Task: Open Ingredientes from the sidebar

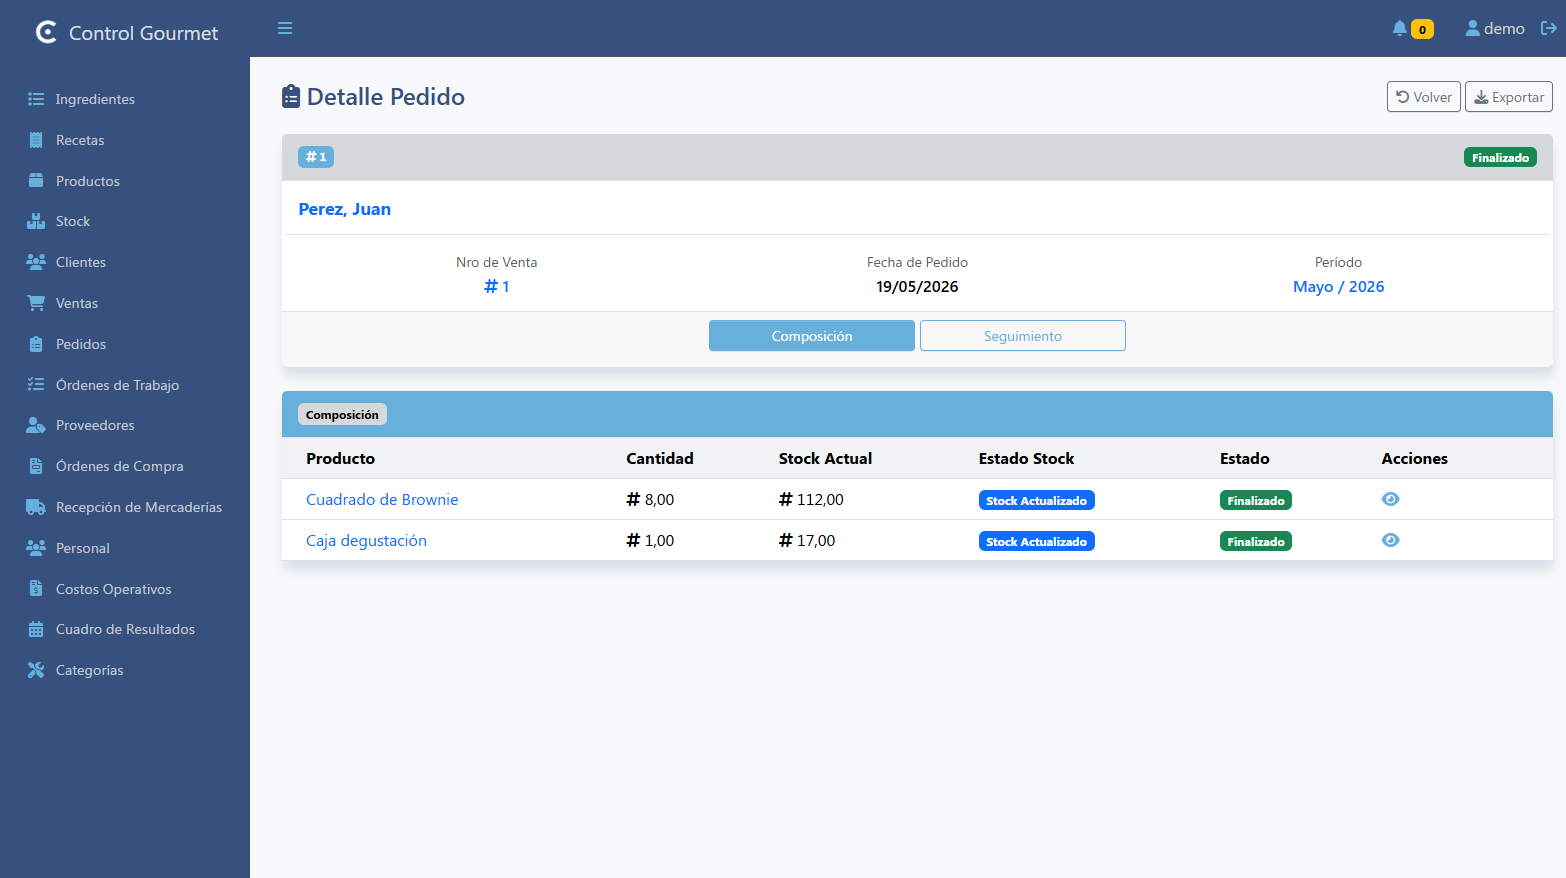Action: 95,99
